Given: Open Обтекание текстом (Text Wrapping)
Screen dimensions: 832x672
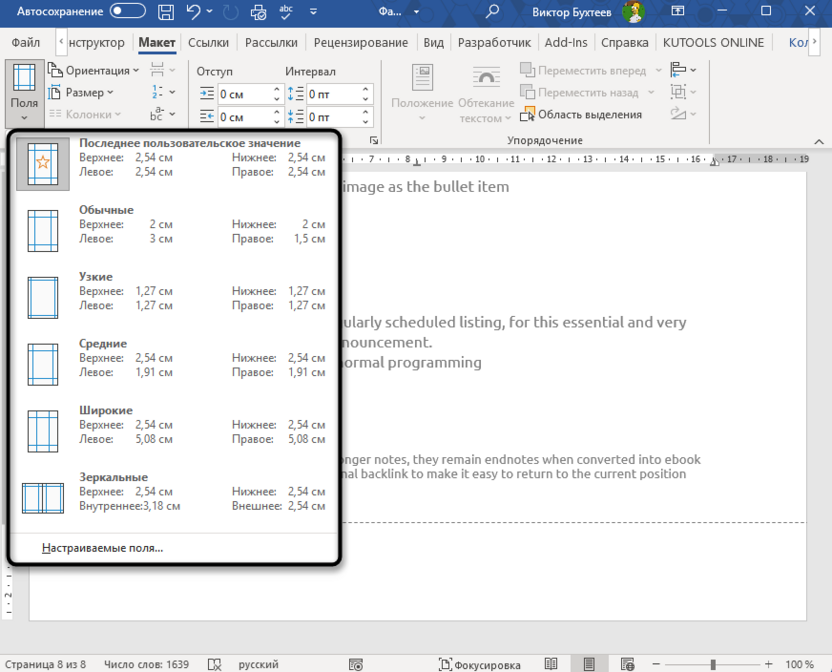Looking at the screenshot, I should point(485,92).
